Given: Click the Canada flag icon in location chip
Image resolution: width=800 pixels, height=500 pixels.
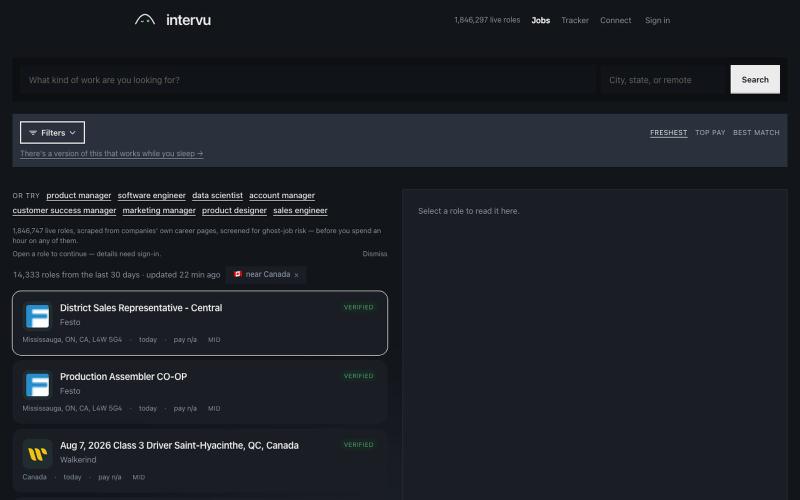Looking at the screenshot, I should point(238,274).
